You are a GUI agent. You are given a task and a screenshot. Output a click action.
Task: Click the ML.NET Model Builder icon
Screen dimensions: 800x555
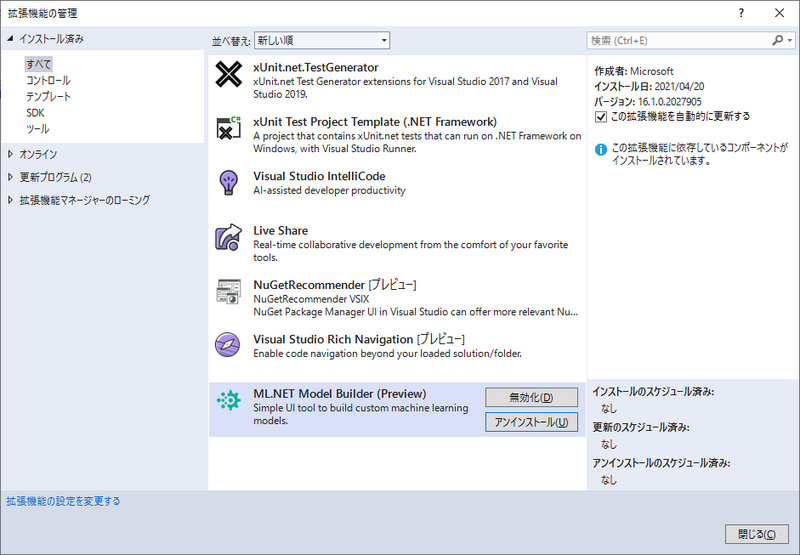228,400
